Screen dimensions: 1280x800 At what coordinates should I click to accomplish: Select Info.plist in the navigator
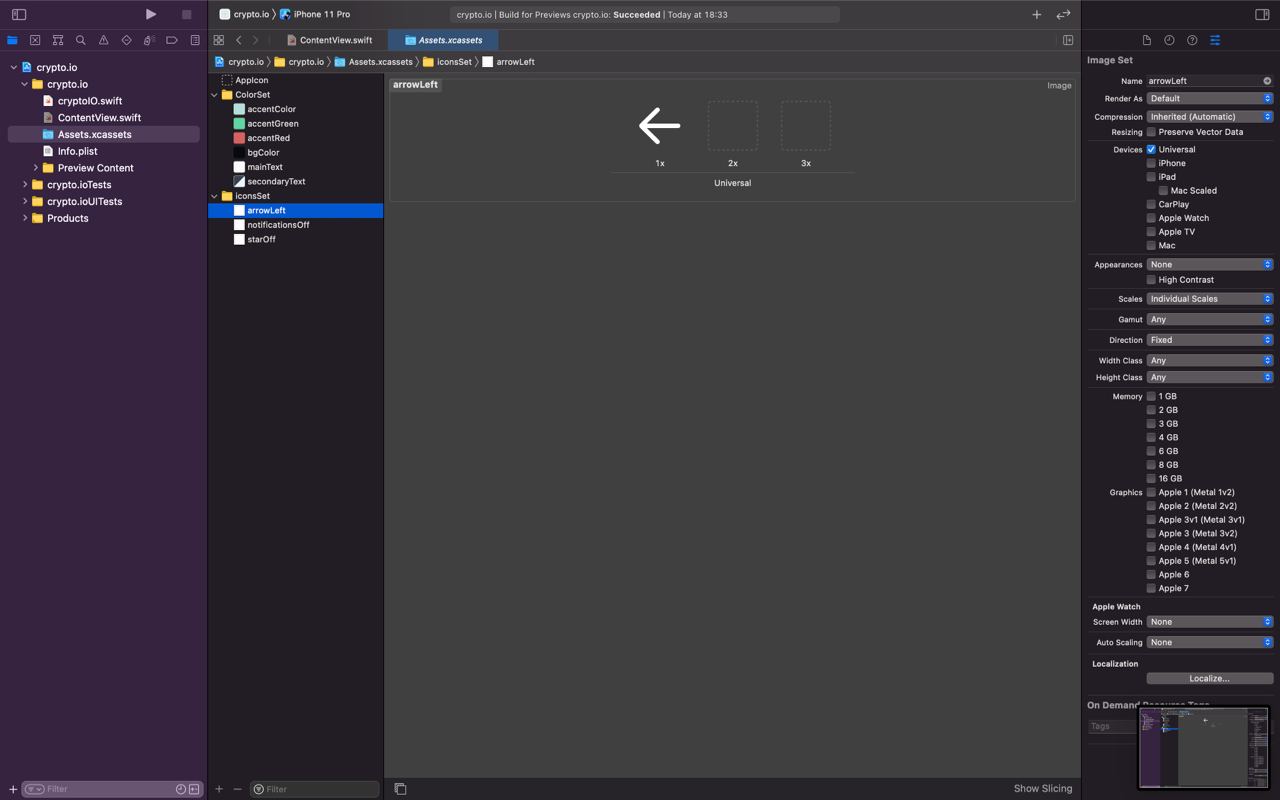tap(78, 151)
